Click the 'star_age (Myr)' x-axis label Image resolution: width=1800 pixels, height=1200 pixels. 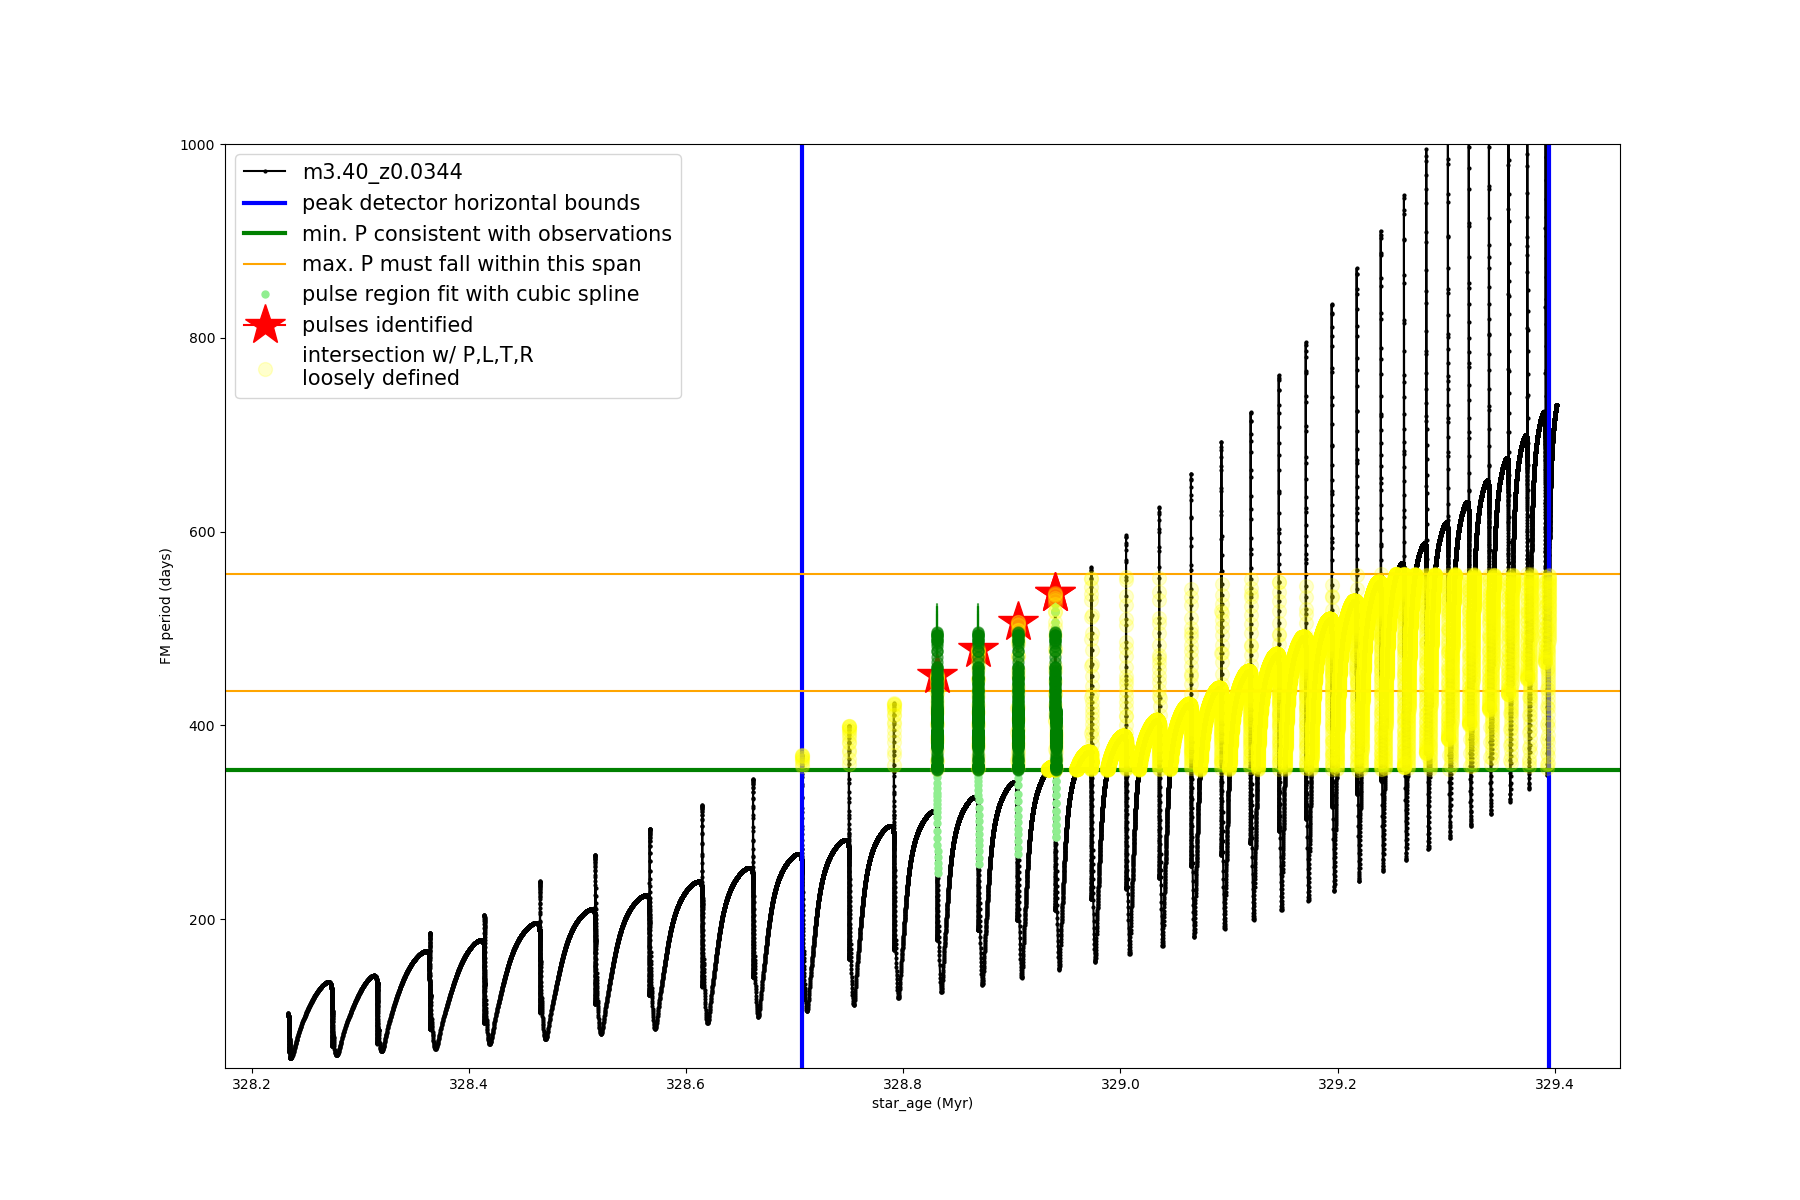pos(922,1103)
